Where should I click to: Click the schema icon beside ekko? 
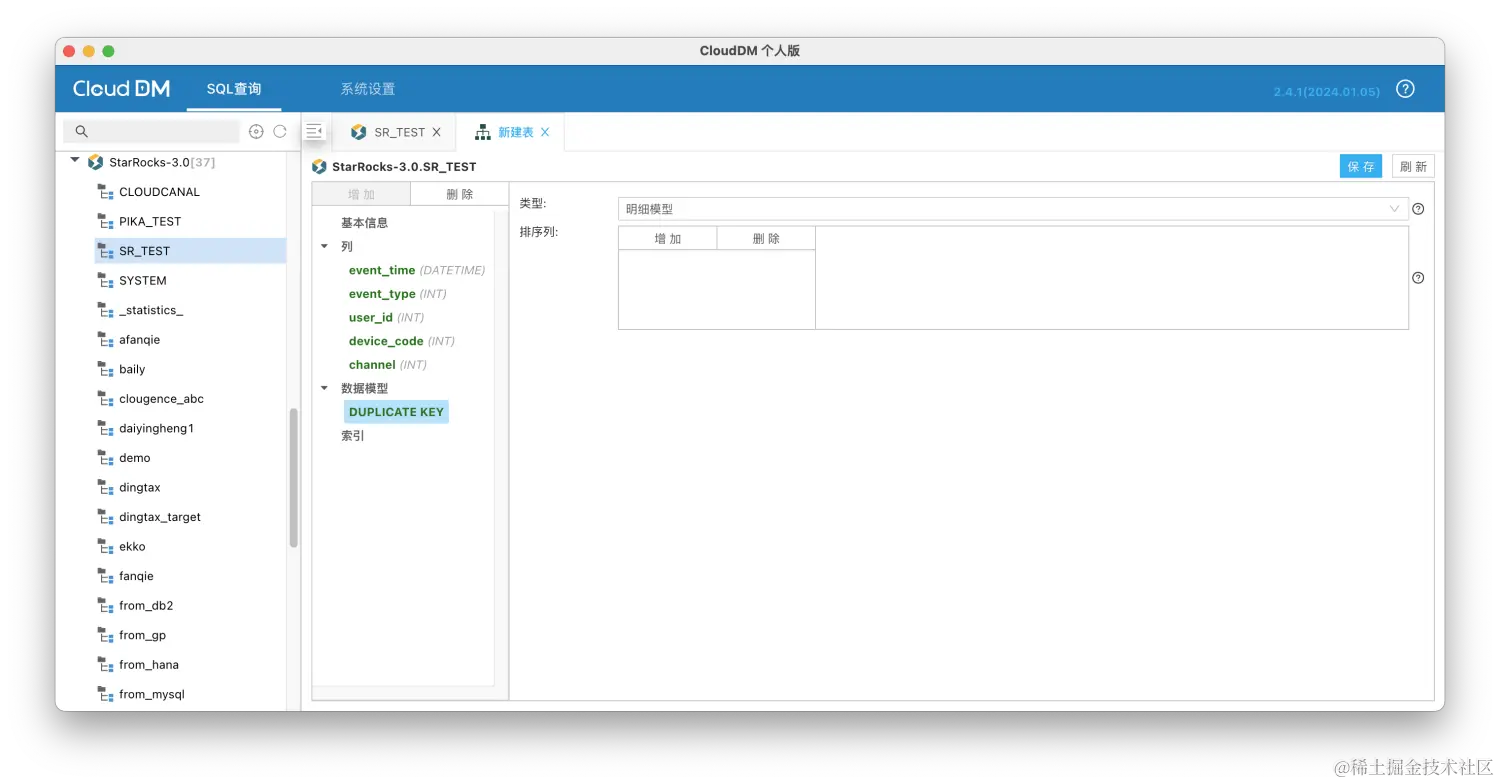105,547
